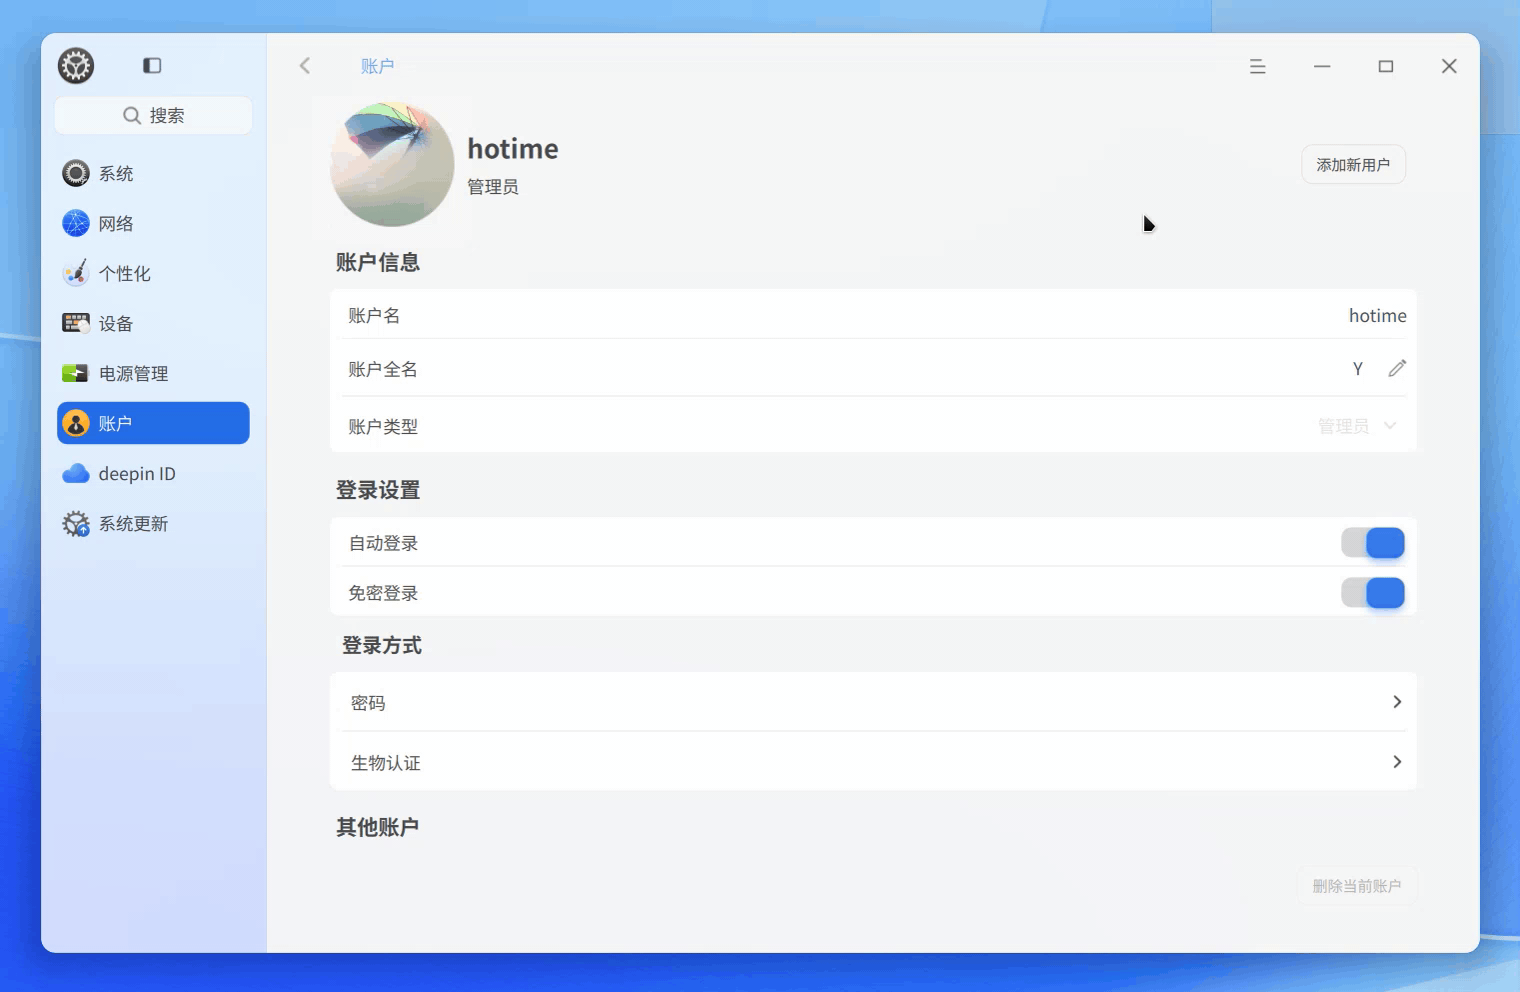Select the 电源管理 power icon
Image resolution: width=1520 pixels, height=992 pixels.
pos(76,374)
